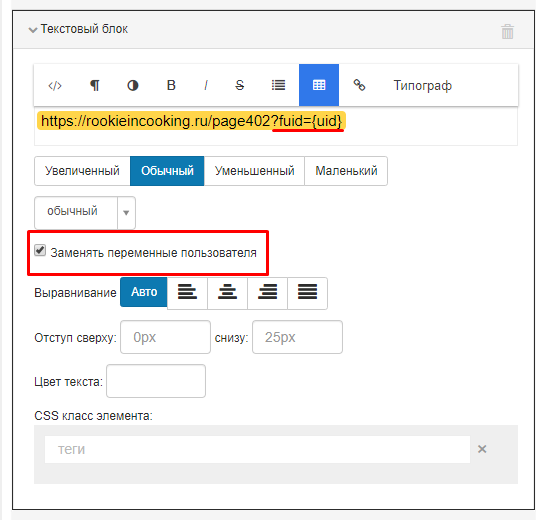Screen dimensions: 545x520
Task: Click the Отступ снизу input field
Action: 298,337
